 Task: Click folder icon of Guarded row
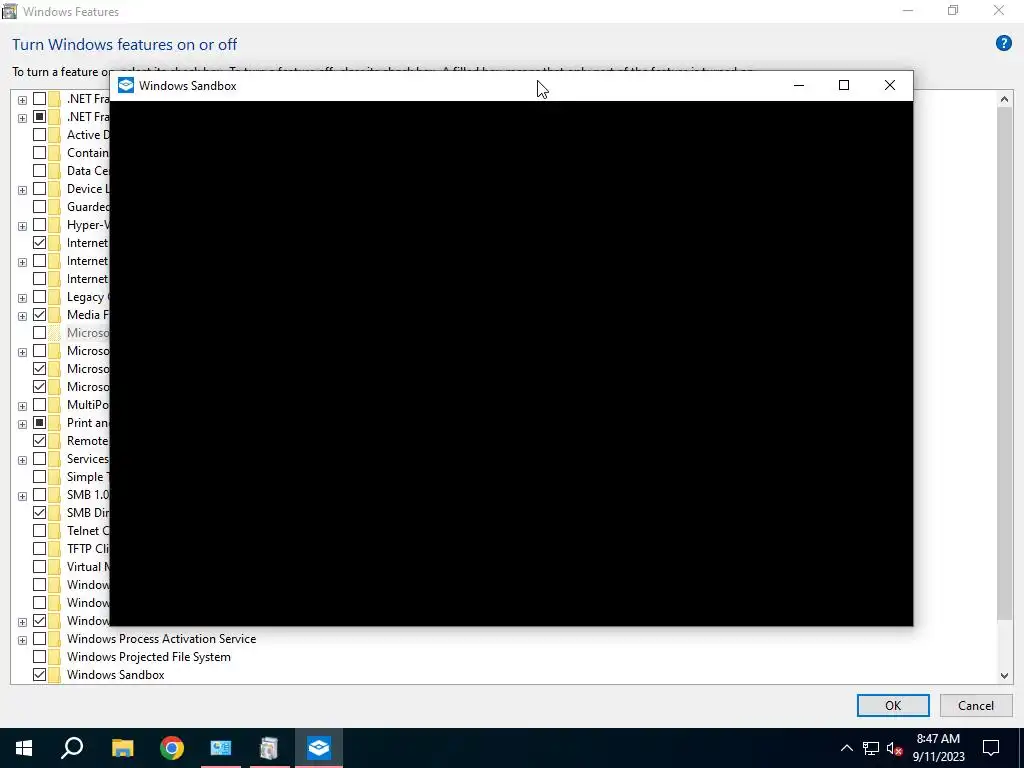click(55, 207)
